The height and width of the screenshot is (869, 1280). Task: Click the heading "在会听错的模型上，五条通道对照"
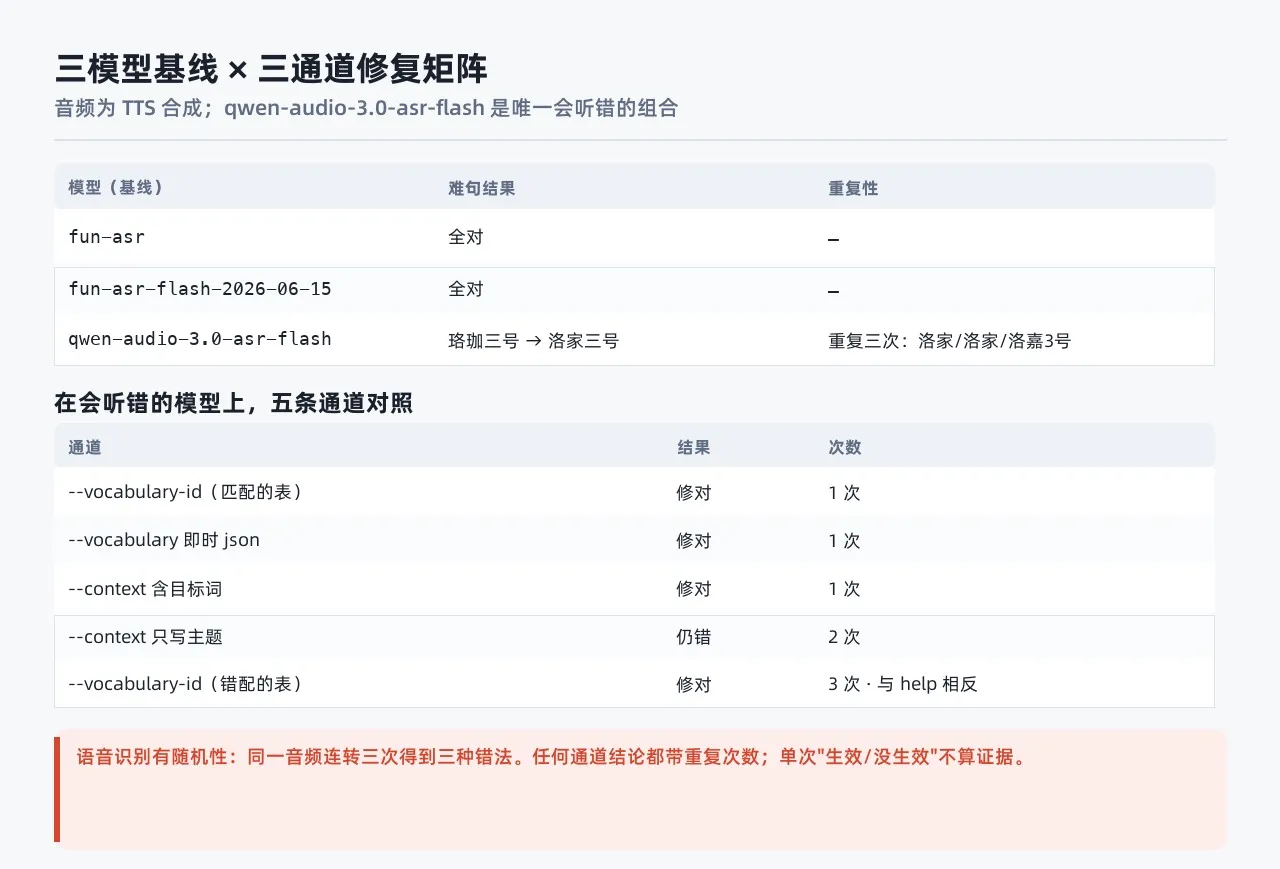point(234,404)
